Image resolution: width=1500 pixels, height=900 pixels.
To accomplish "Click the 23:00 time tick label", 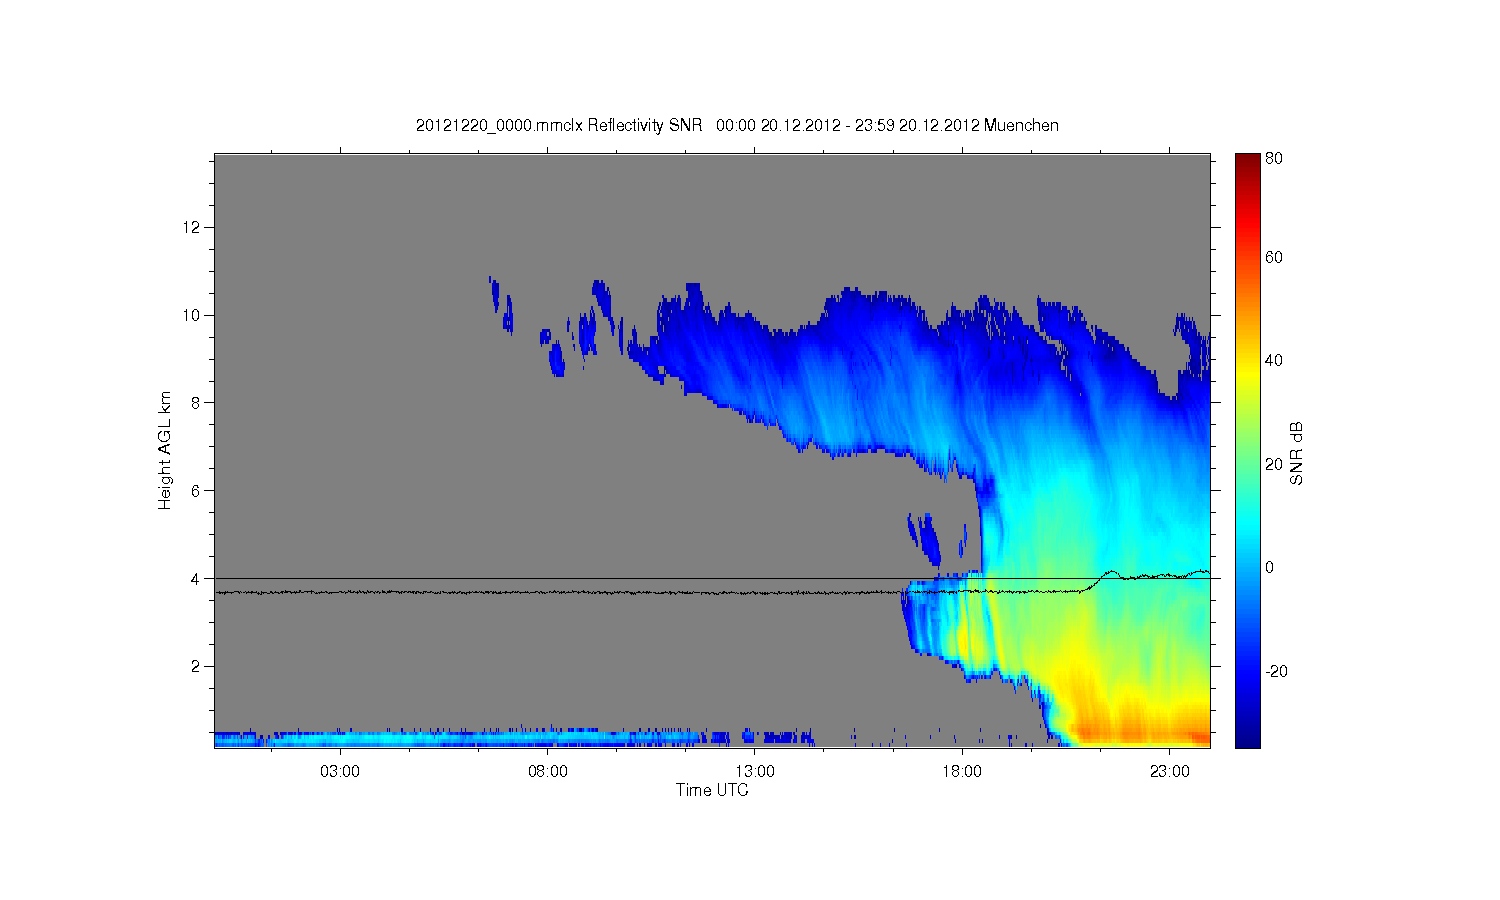I will coord(1170,772).
